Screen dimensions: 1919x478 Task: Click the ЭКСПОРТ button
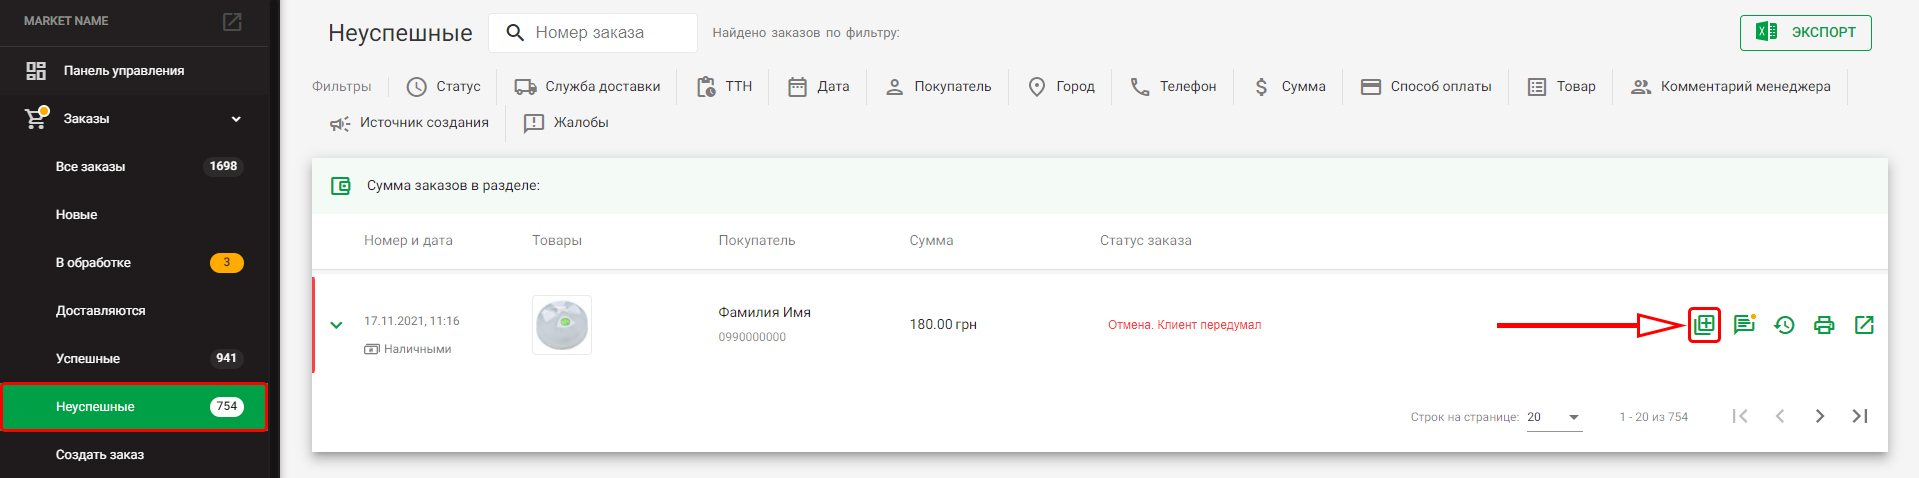pyautogui.click(x=1805, y=32)
